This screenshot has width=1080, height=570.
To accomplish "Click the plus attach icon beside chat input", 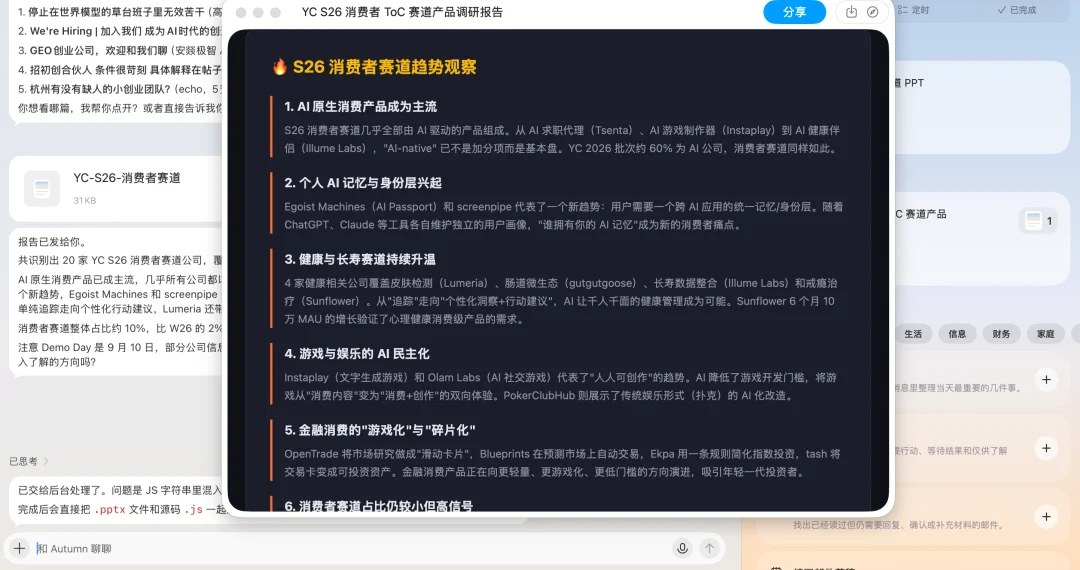I will click(19, 548).
